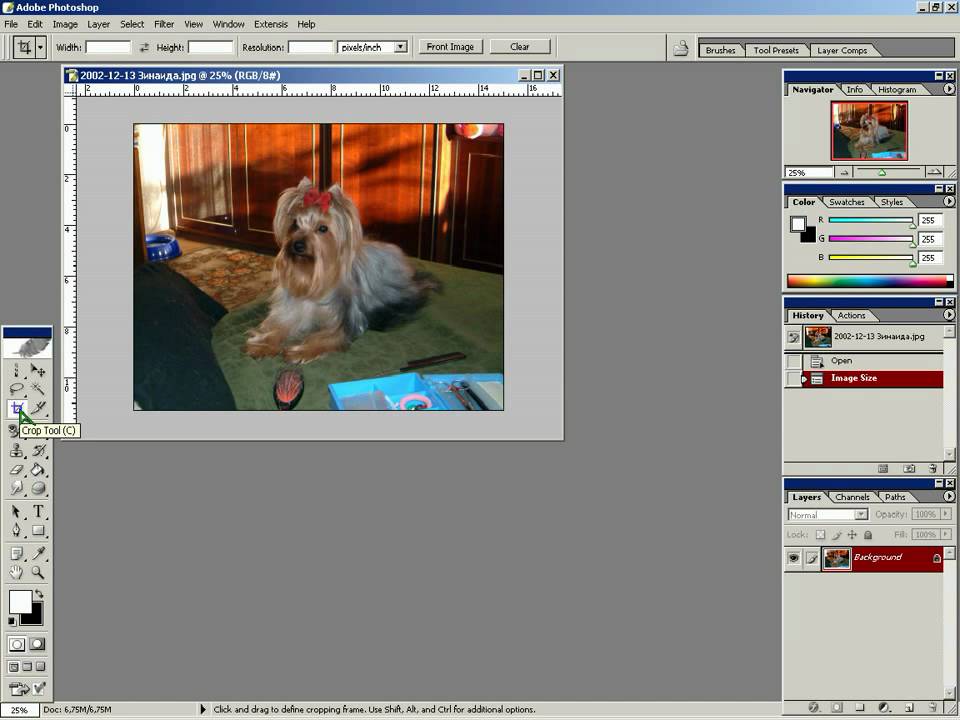Select the Crop tool in toolbox
960x720 pixels.
point(17,408)
